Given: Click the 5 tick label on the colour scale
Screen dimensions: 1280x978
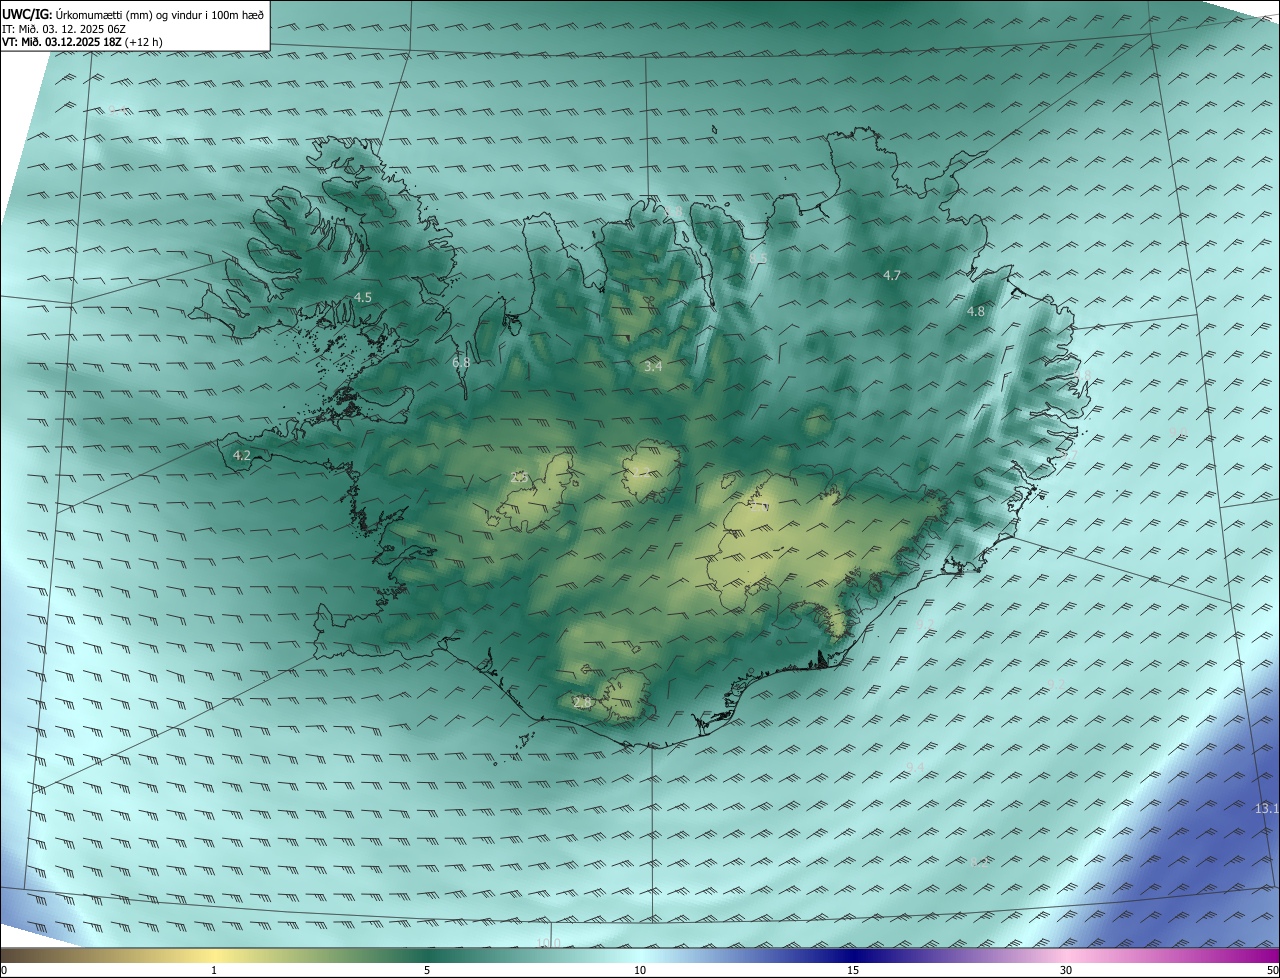Looking at the screenshot, I should [427, 970].
